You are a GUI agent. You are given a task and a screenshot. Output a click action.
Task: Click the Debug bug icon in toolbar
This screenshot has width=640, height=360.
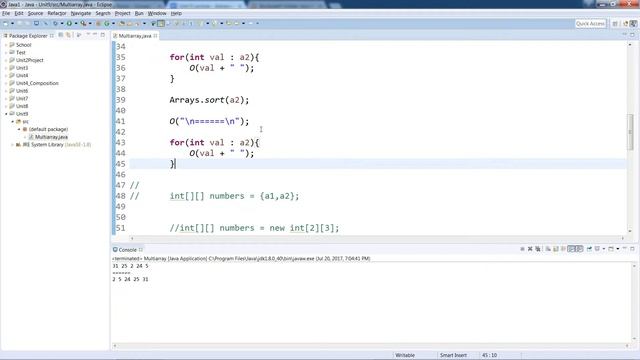coord(55,23)
